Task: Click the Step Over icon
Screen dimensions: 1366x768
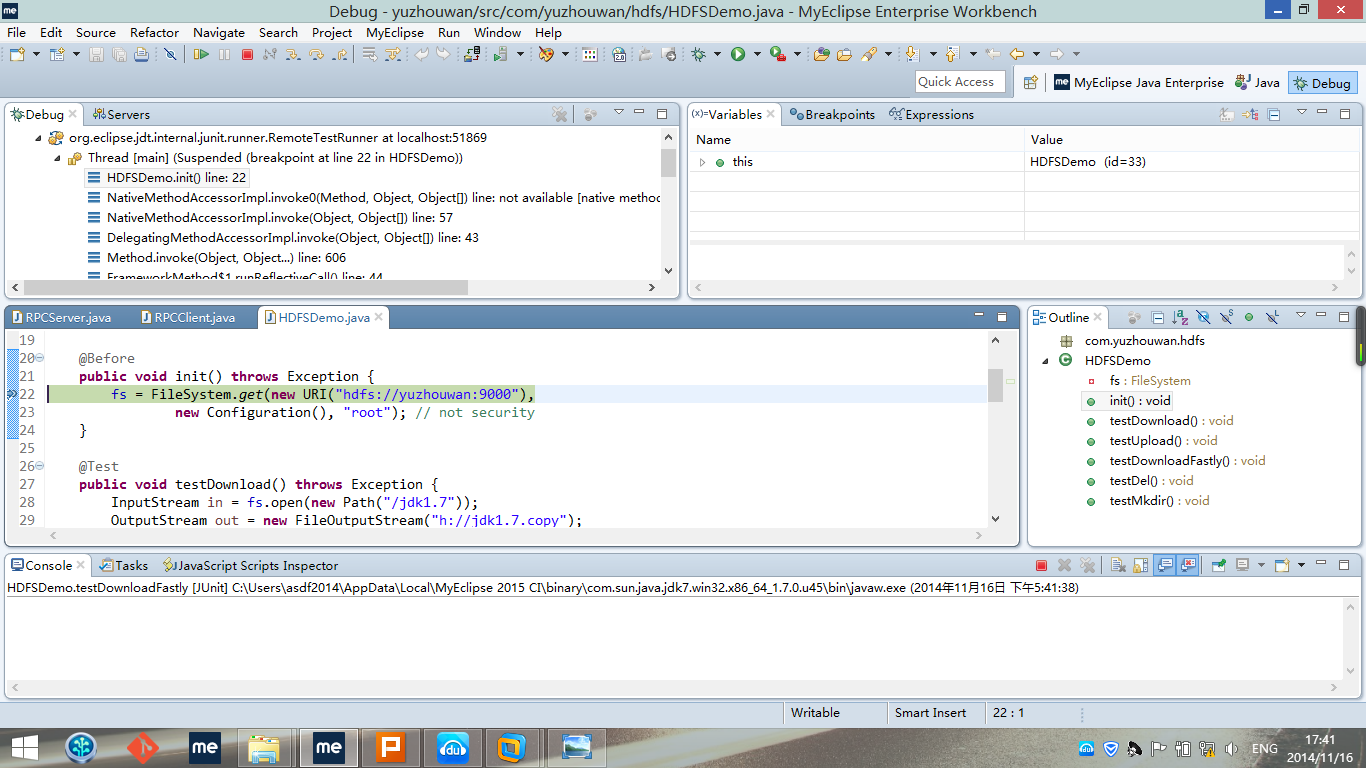Action: coord(317,54)
